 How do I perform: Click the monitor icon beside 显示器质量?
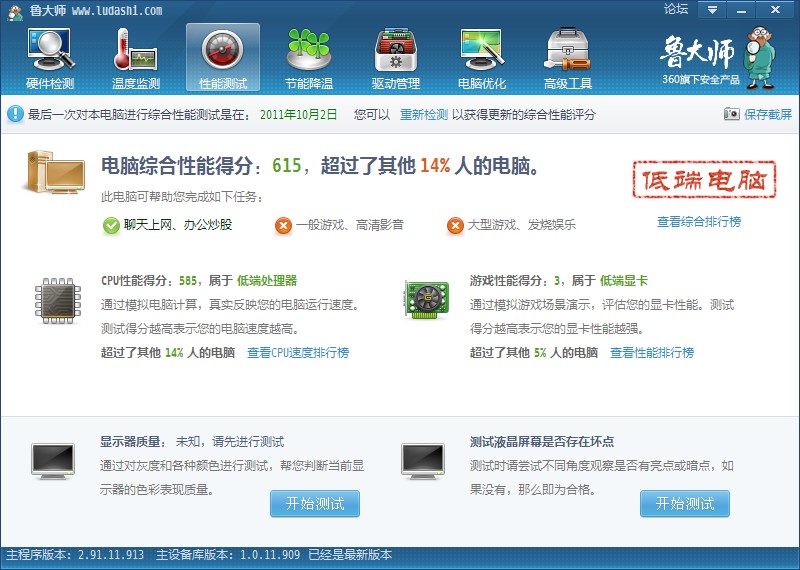click(x=53, y=461)
